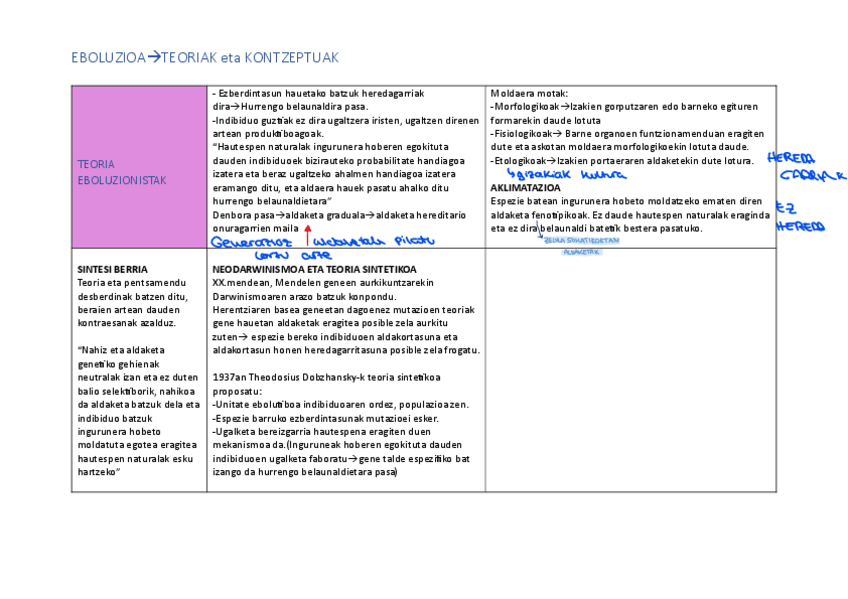Select the line '- Ezberdintasun hauetako batzuk heredagarriak'

(319, 94)
